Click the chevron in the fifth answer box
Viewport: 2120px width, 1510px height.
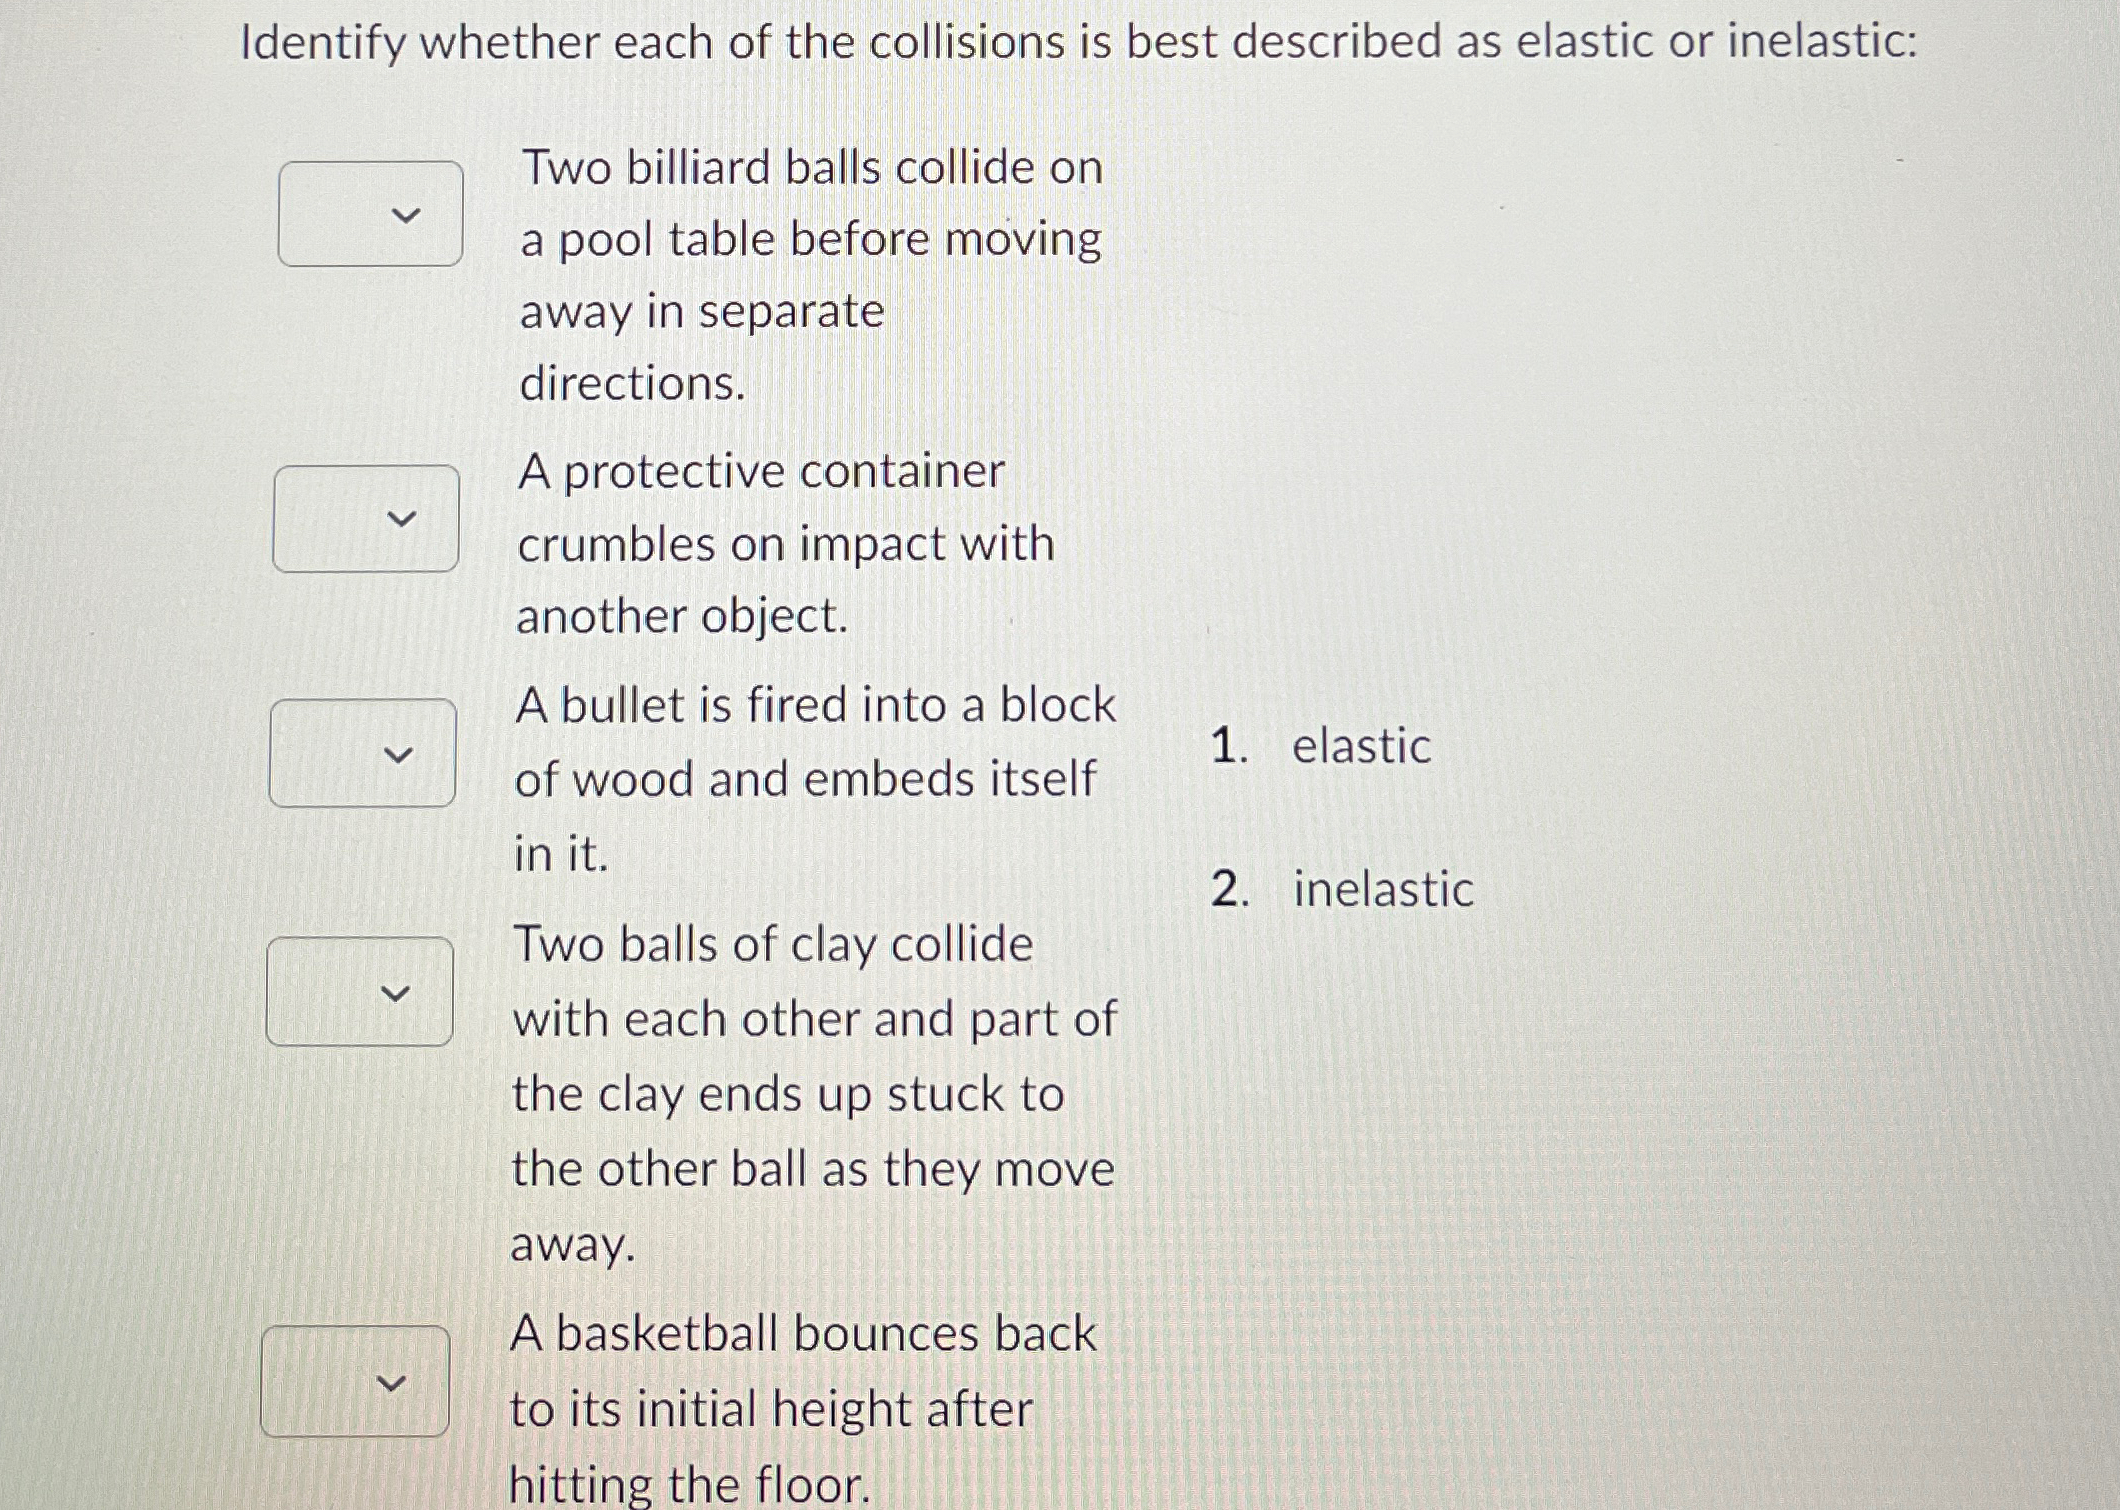pyautogui.click(x=388, y=1381)
